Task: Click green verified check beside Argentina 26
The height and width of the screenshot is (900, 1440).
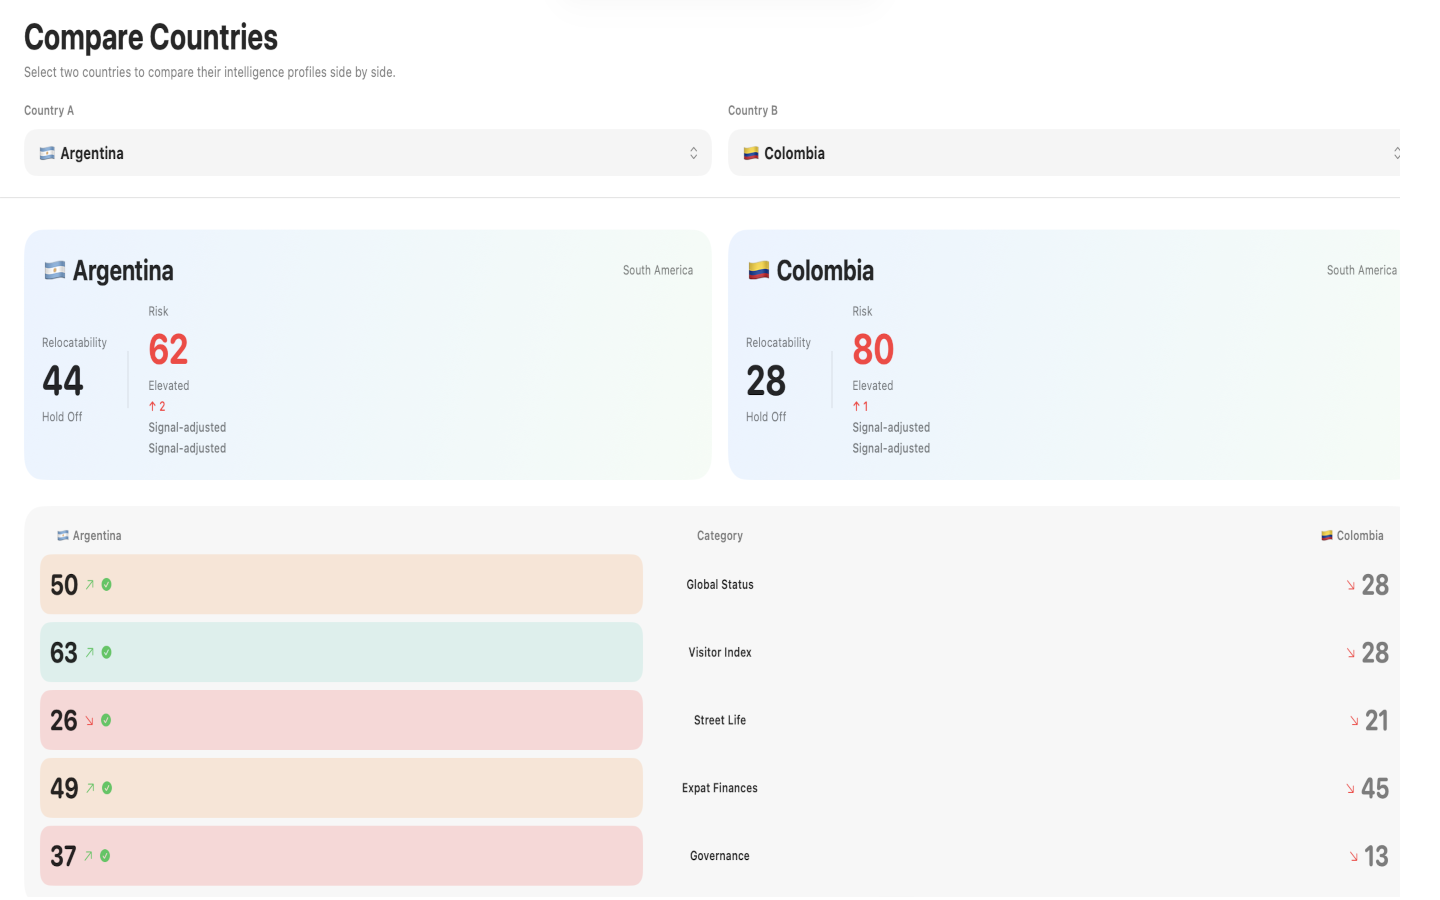Action: [106, 720]
